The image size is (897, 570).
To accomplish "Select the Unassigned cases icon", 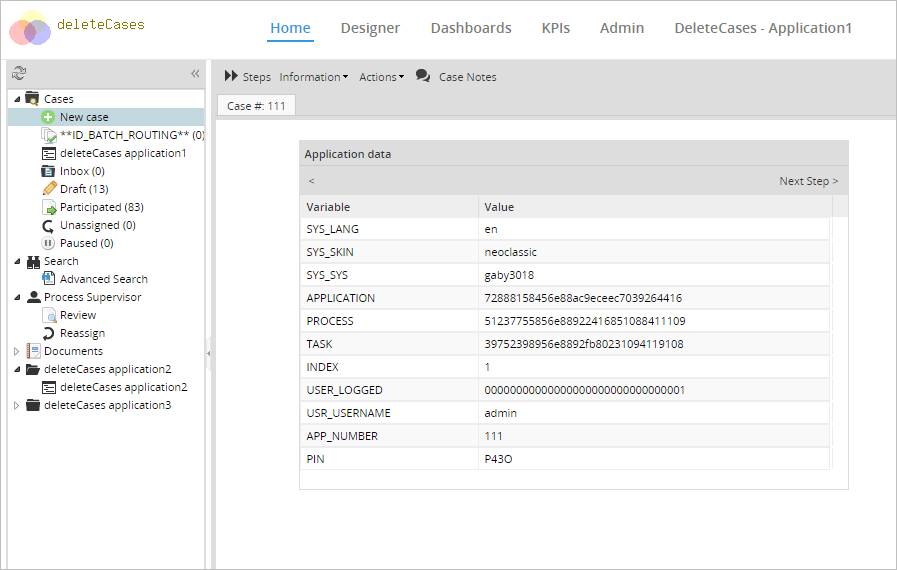I will tap(49, 225).
